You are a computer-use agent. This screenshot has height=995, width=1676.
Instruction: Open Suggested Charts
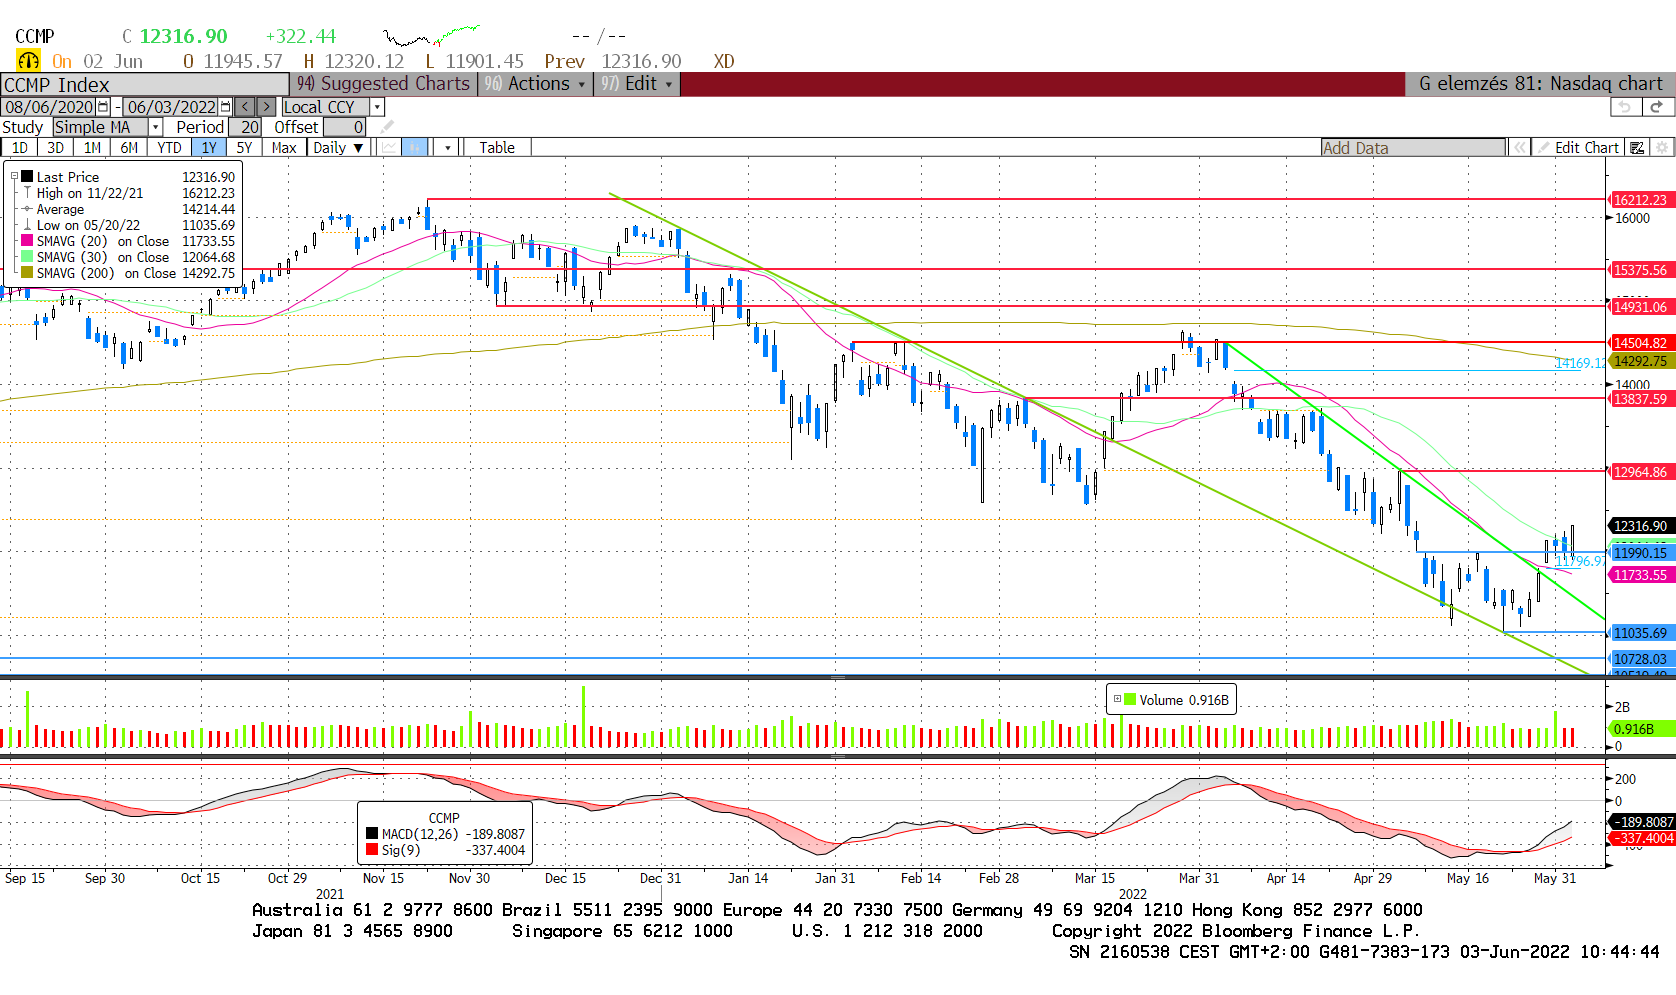coord(384,84)
